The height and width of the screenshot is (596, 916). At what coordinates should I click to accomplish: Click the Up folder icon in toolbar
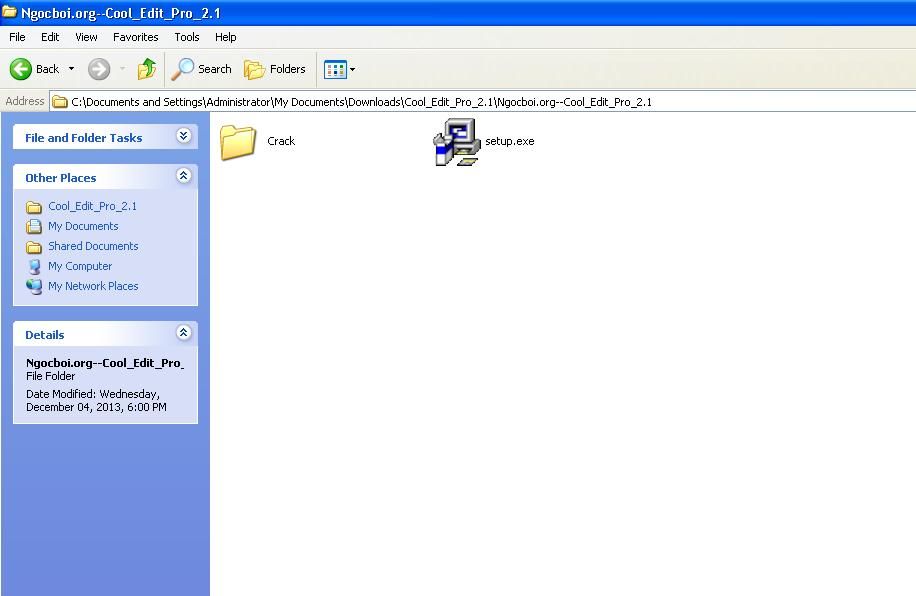tap(147, 69)
